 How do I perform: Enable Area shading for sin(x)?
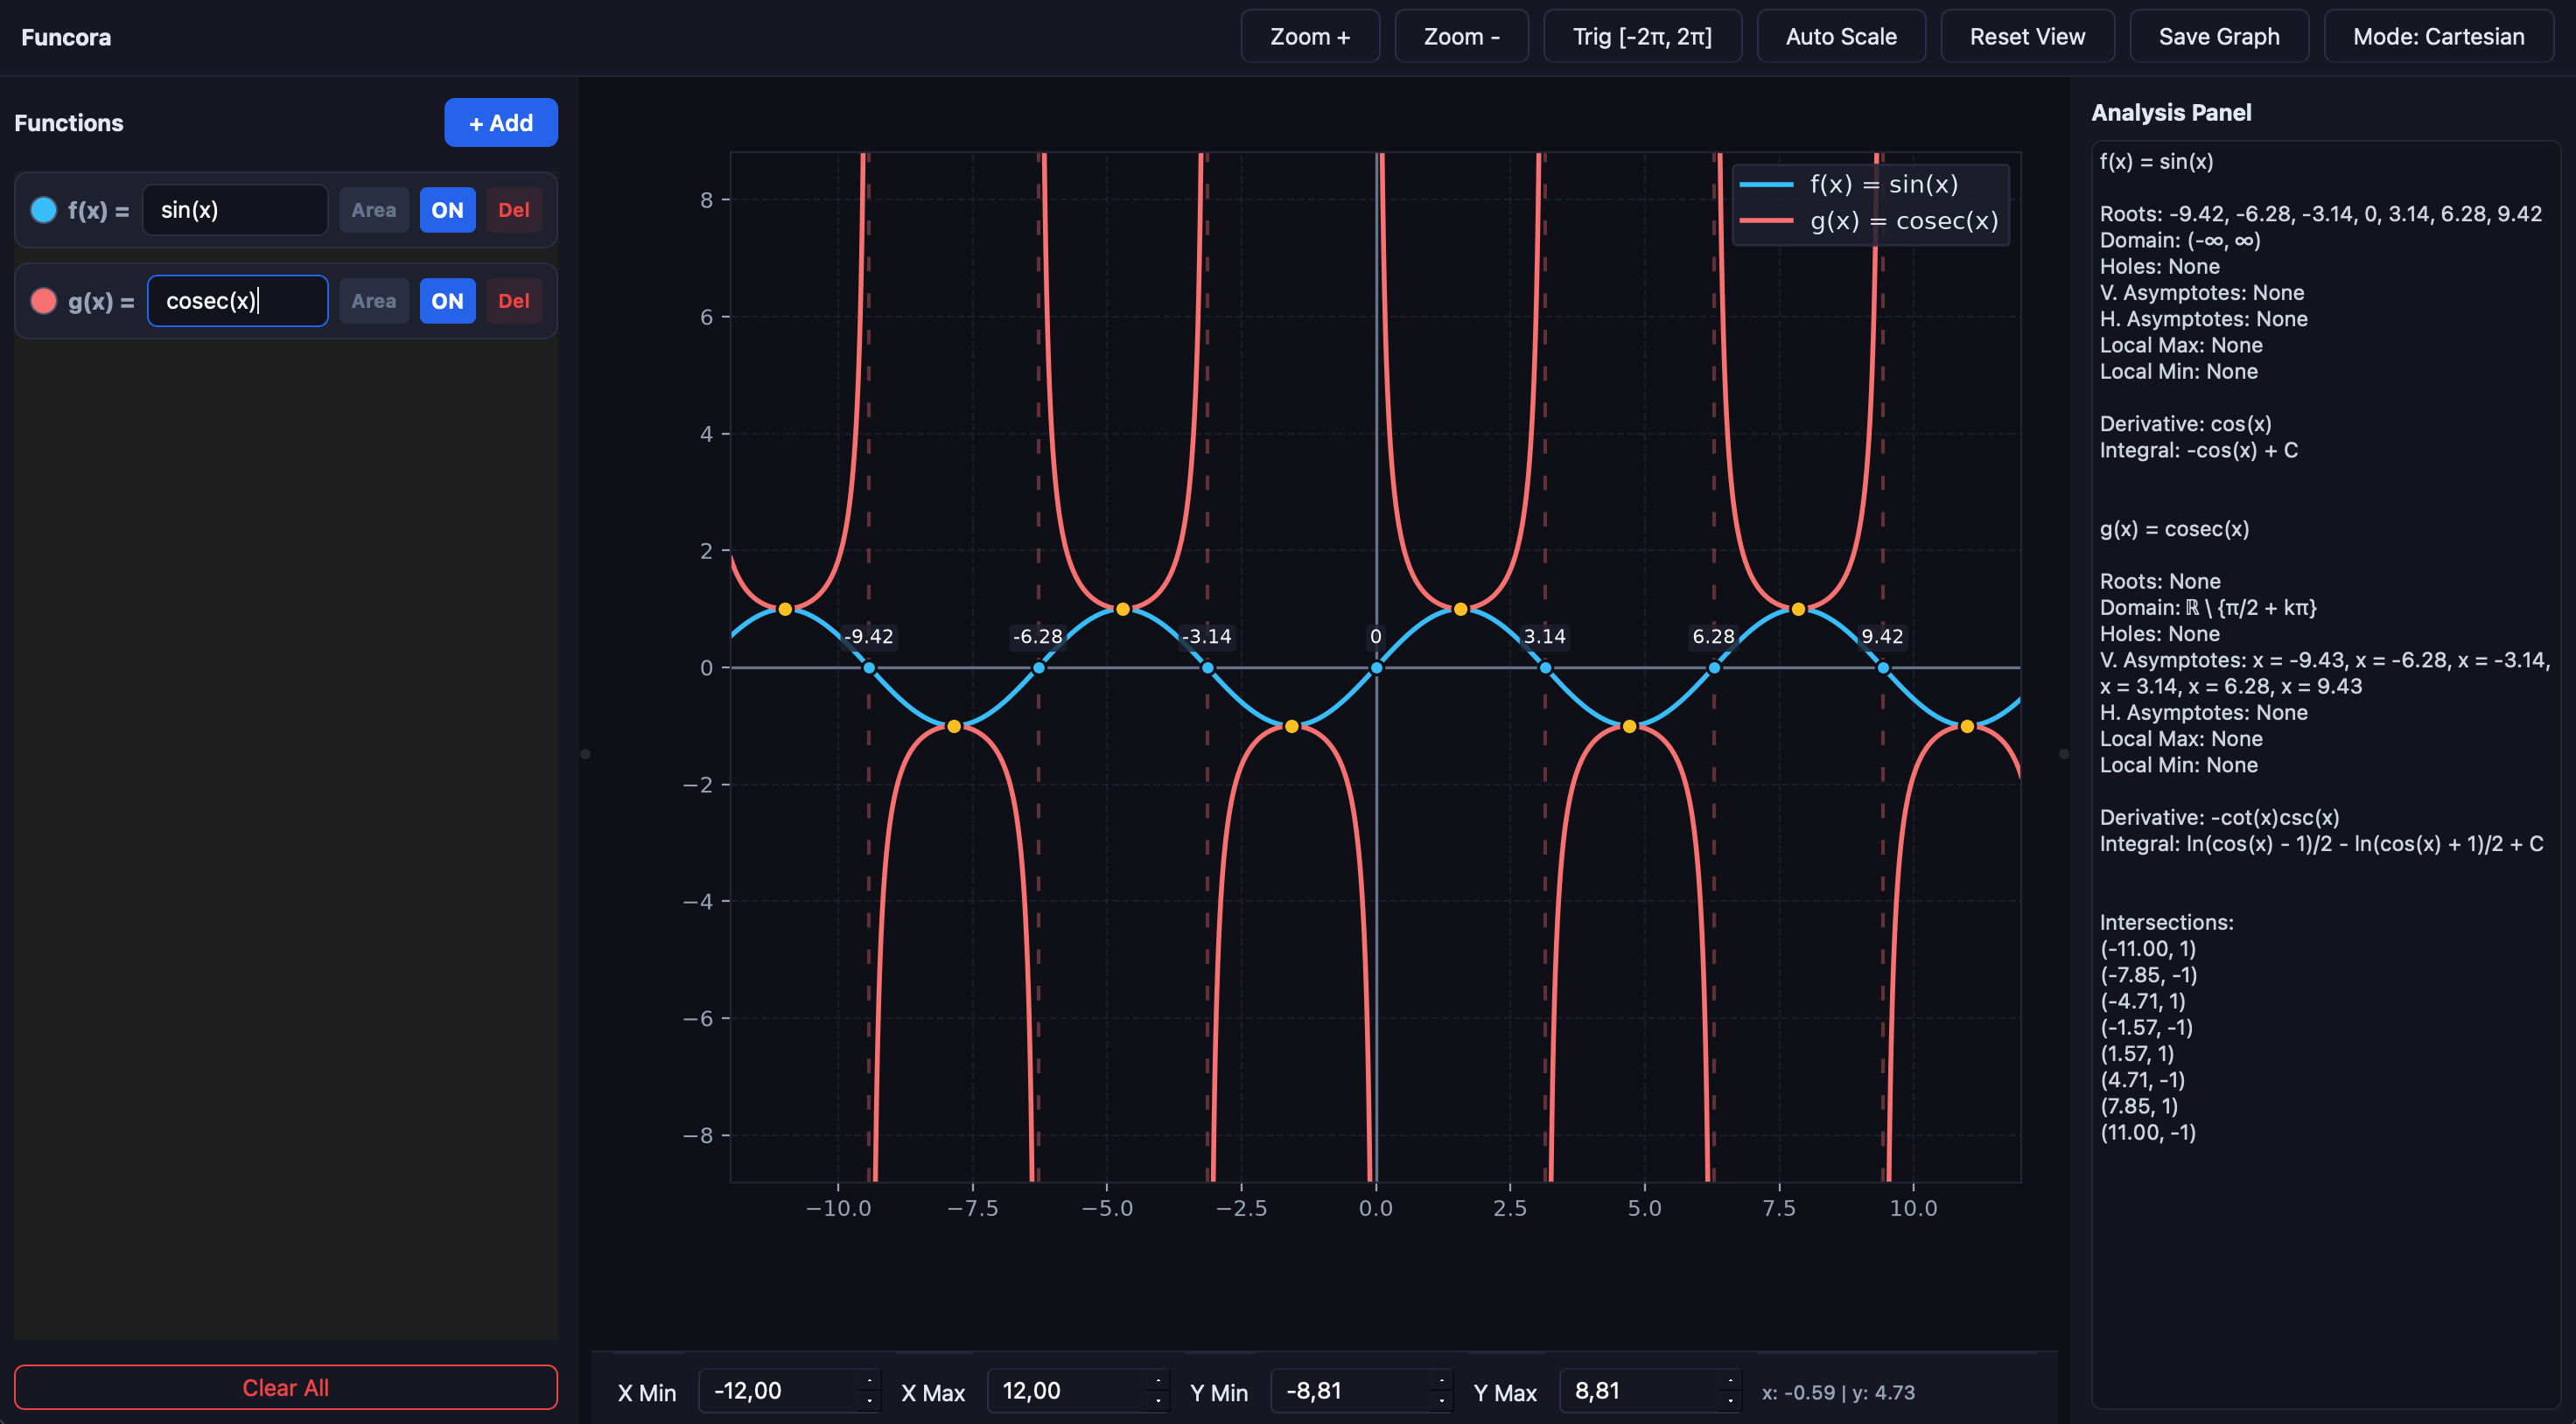pos(374,210)
